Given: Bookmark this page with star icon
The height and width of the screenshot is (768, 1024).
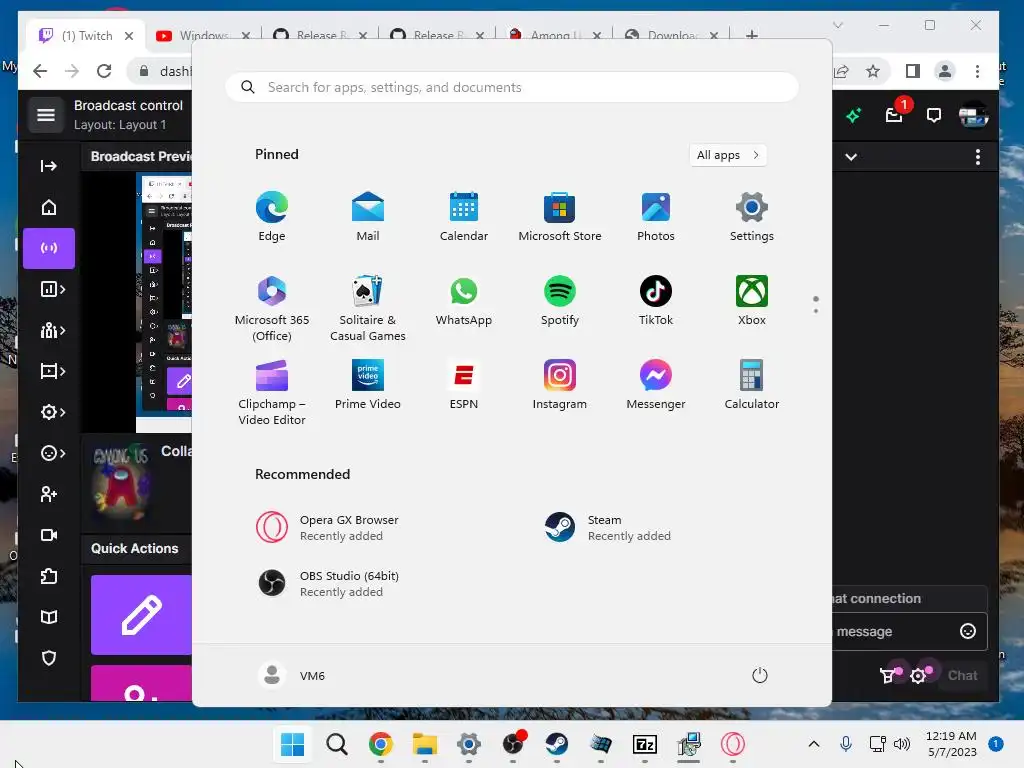Looking at the screenshot, I should pyautogui.click(x=872, y=71).
